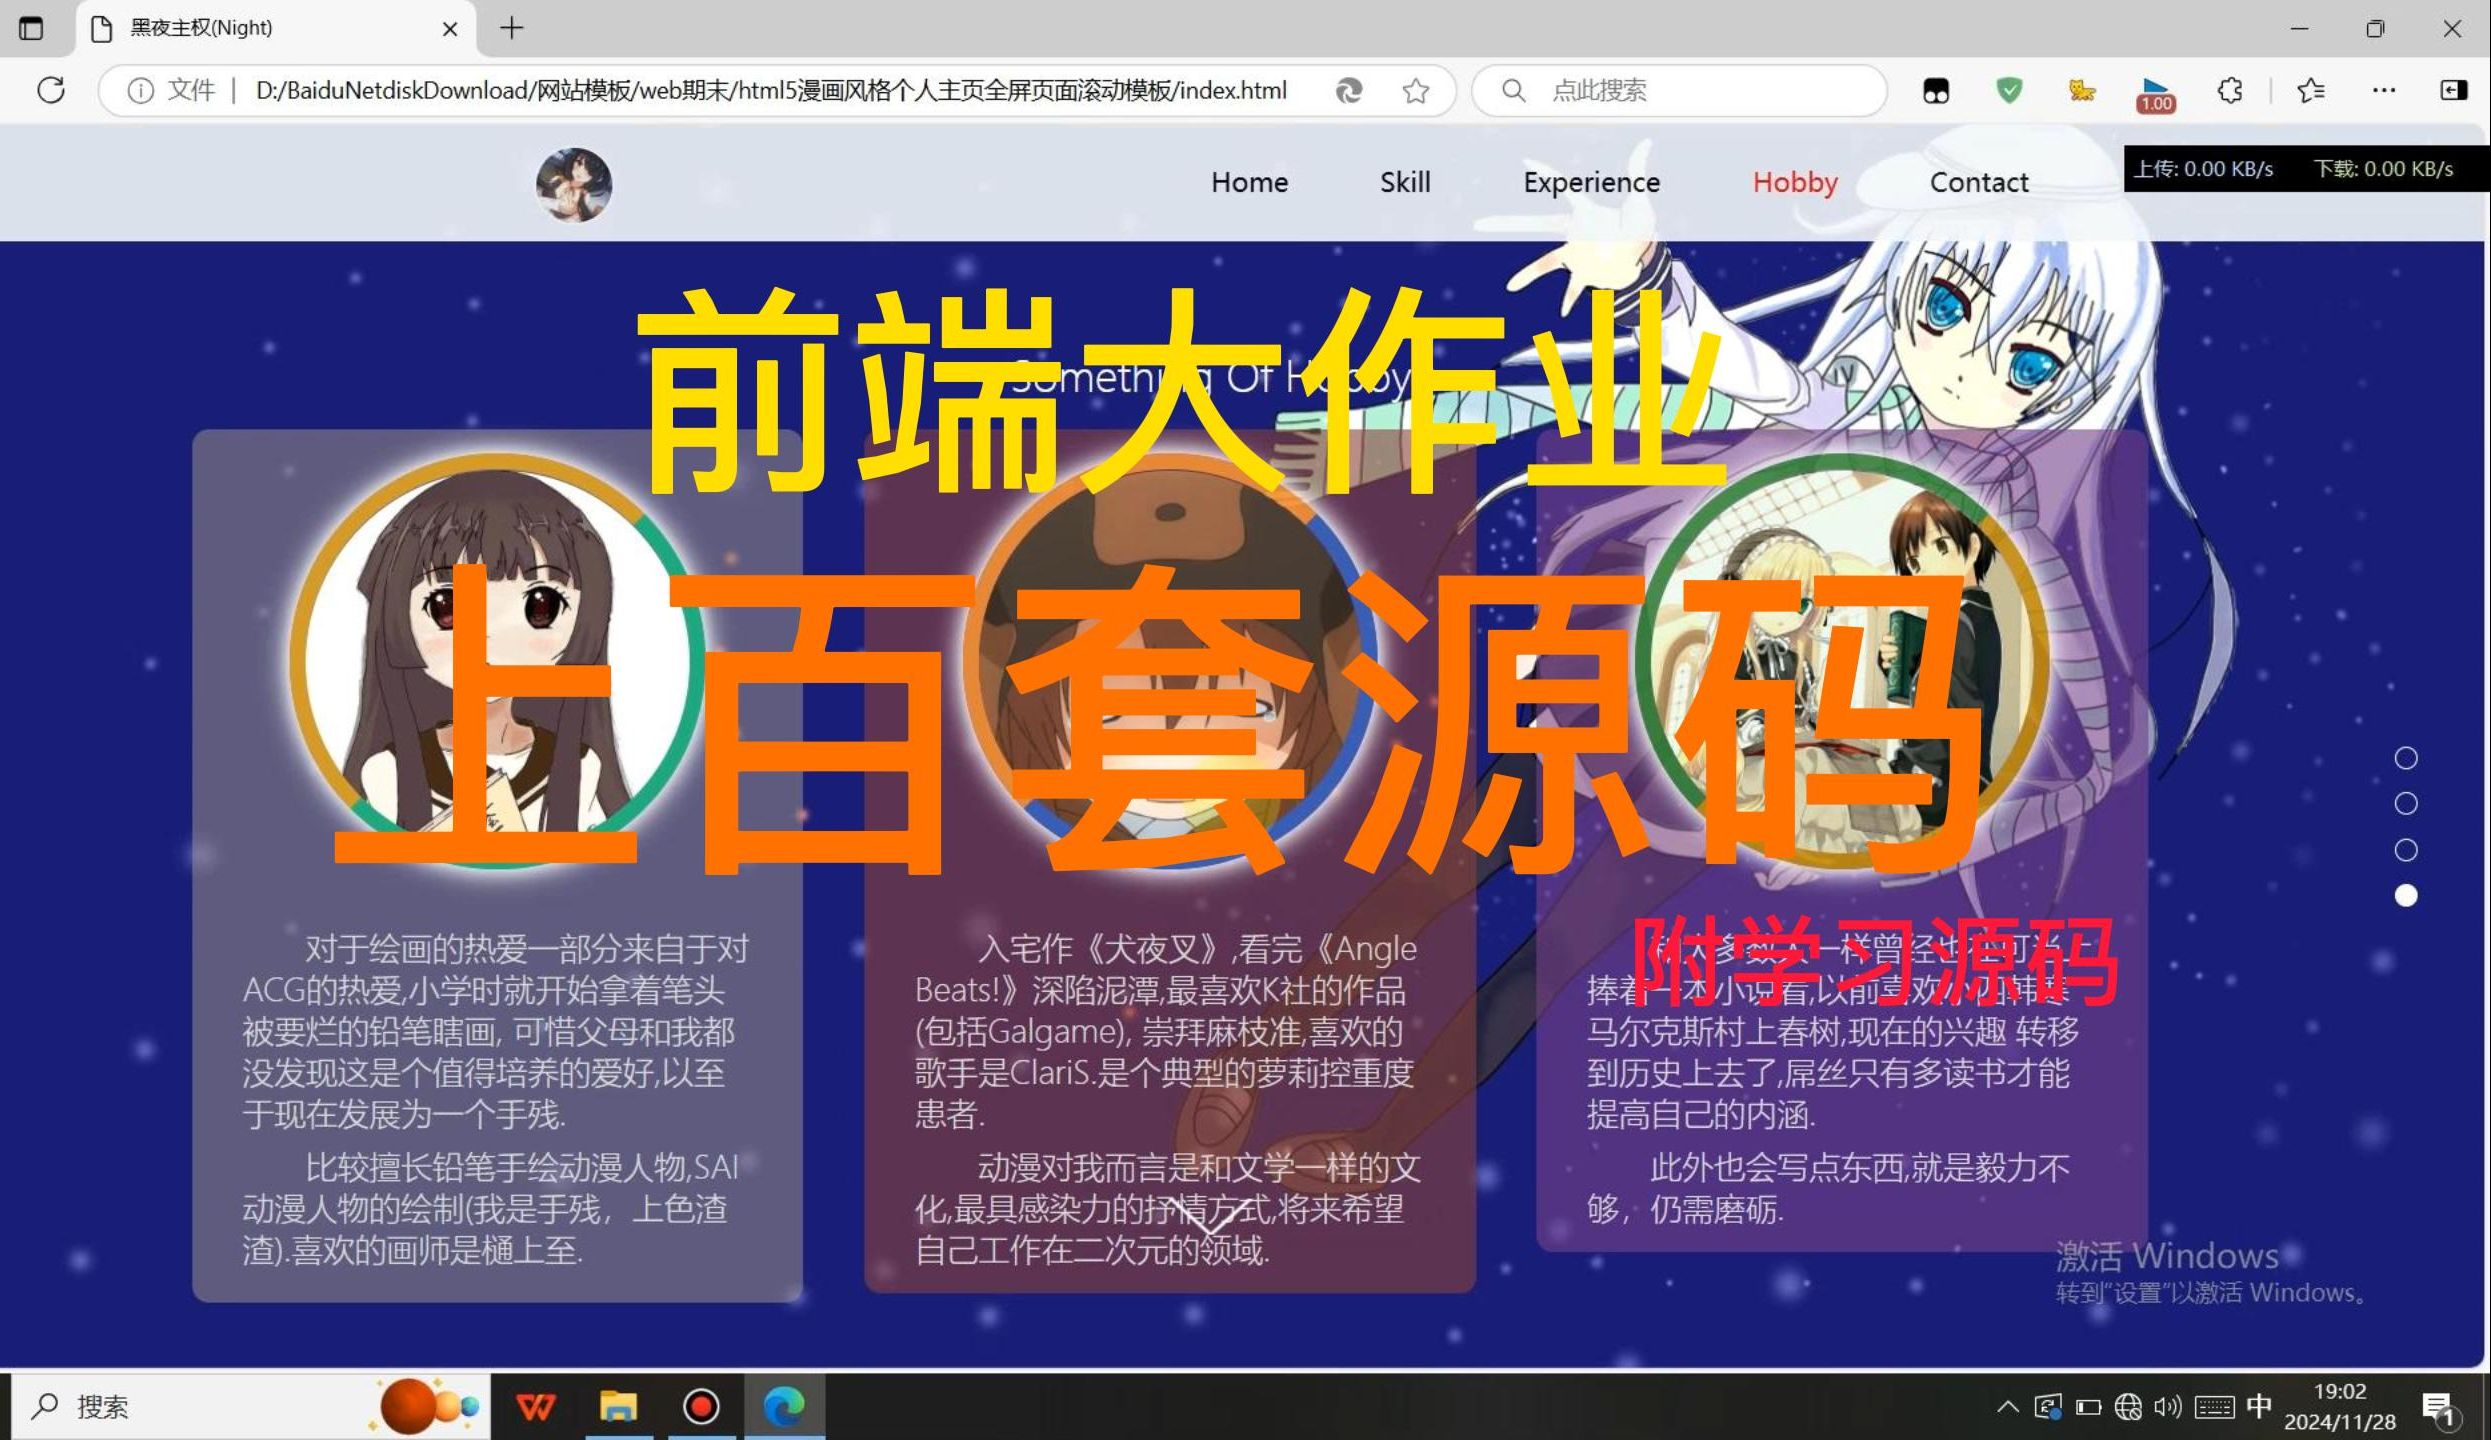Click the battery tray icon

click(2088, 1407)
